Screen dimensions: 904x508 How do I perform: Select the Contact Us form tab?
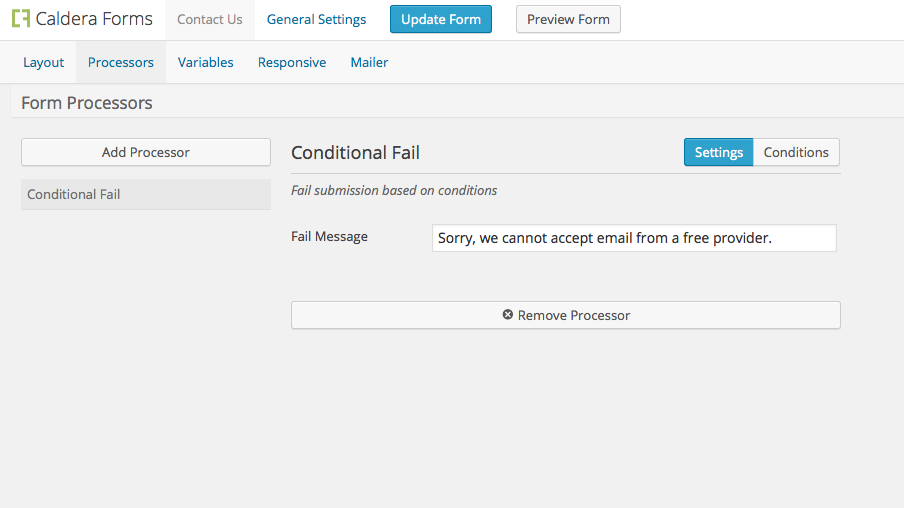(210, 20)
